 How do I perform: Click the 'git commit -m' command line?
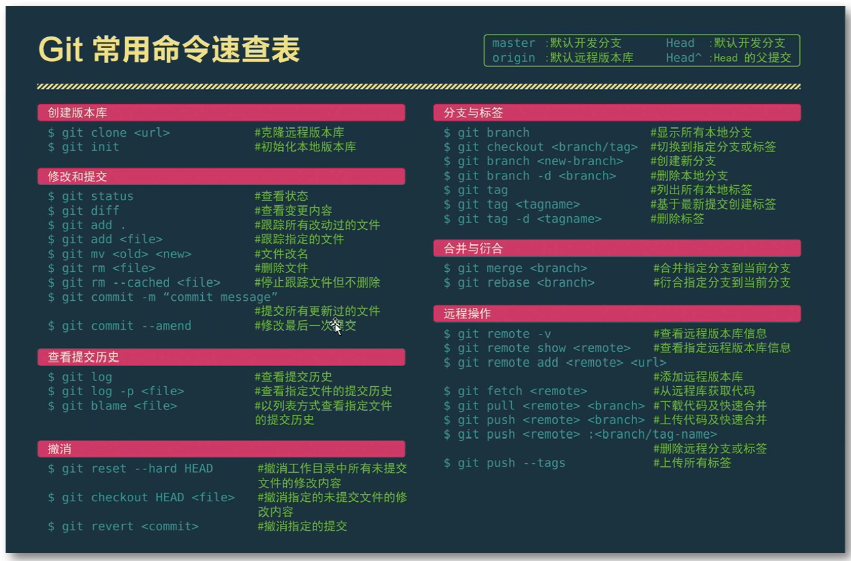tap(163, 297)
